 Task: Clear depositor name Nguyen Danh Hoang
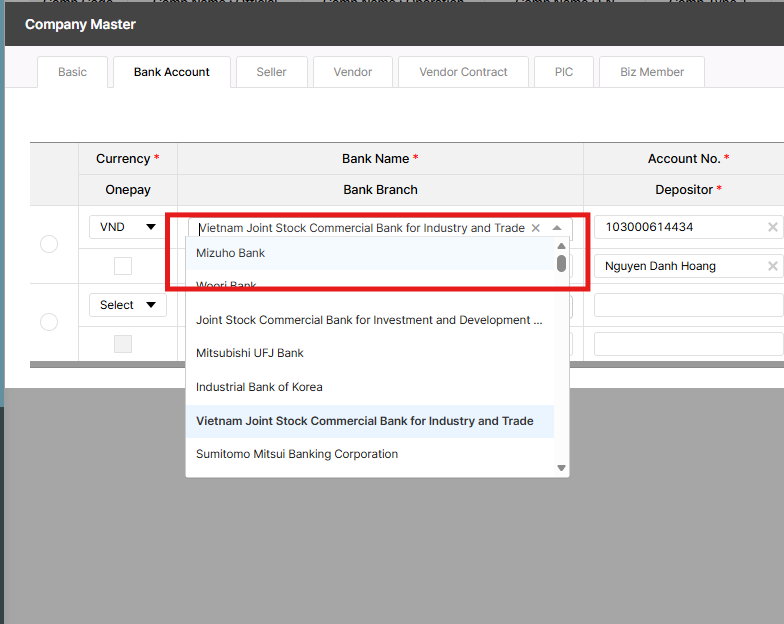(772, 266)
